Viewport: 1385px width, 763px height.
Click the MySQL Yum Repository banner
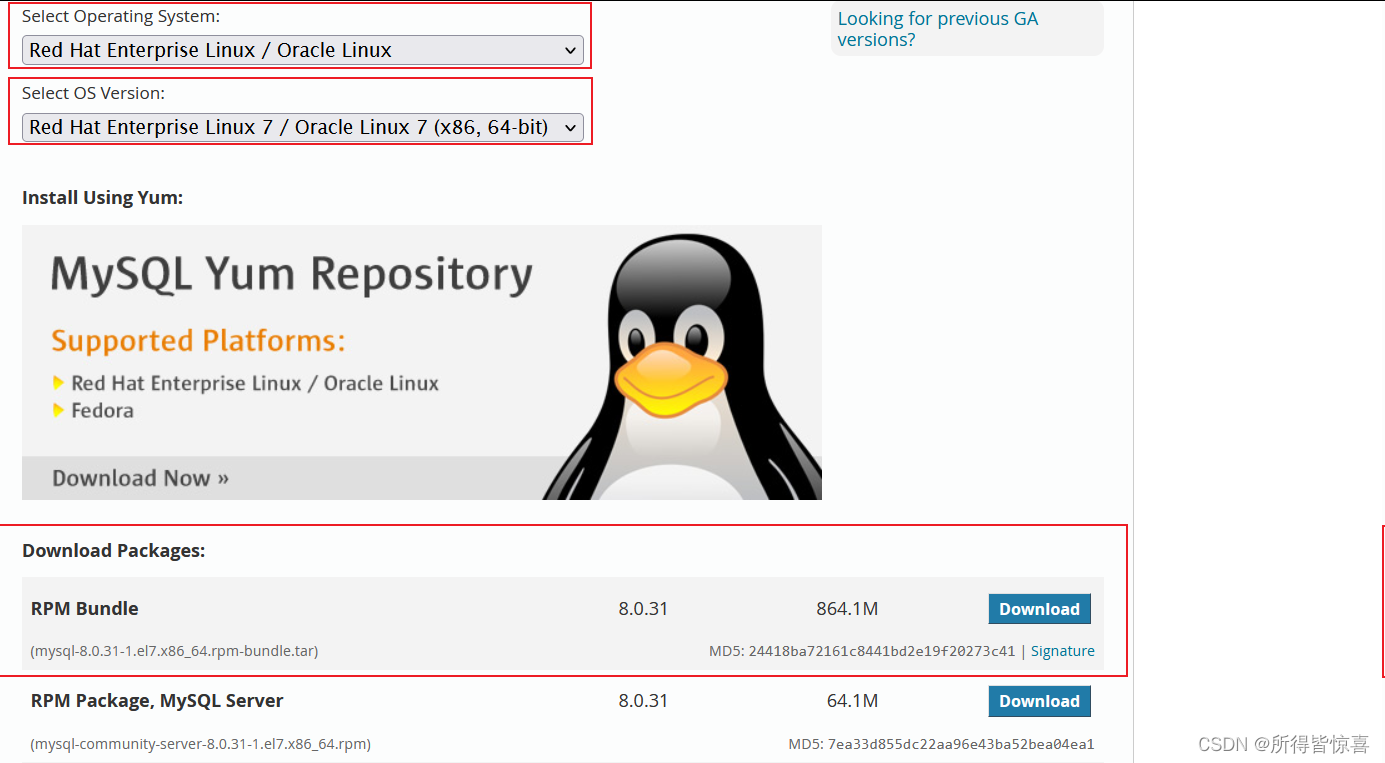(421, 362)
